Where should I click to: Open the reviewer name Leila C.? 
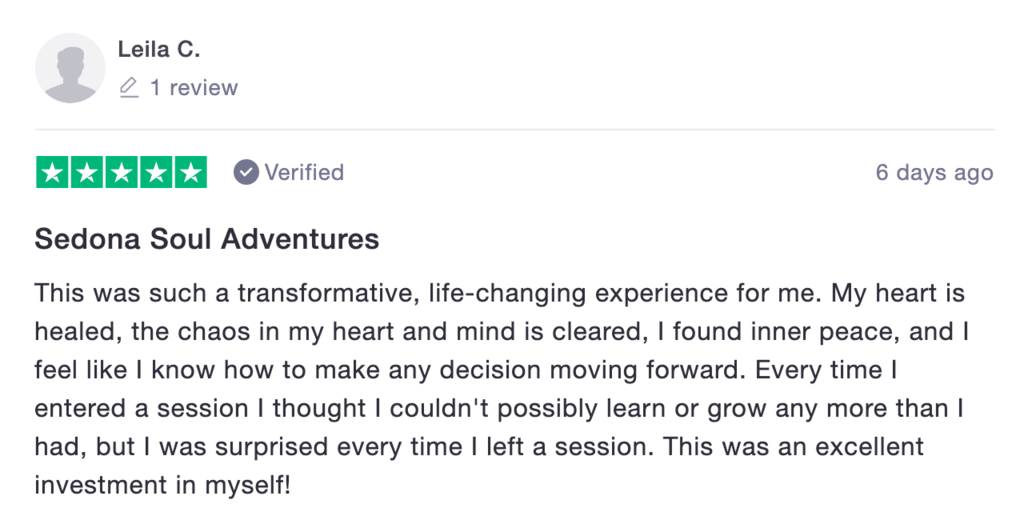pos(158,50)
